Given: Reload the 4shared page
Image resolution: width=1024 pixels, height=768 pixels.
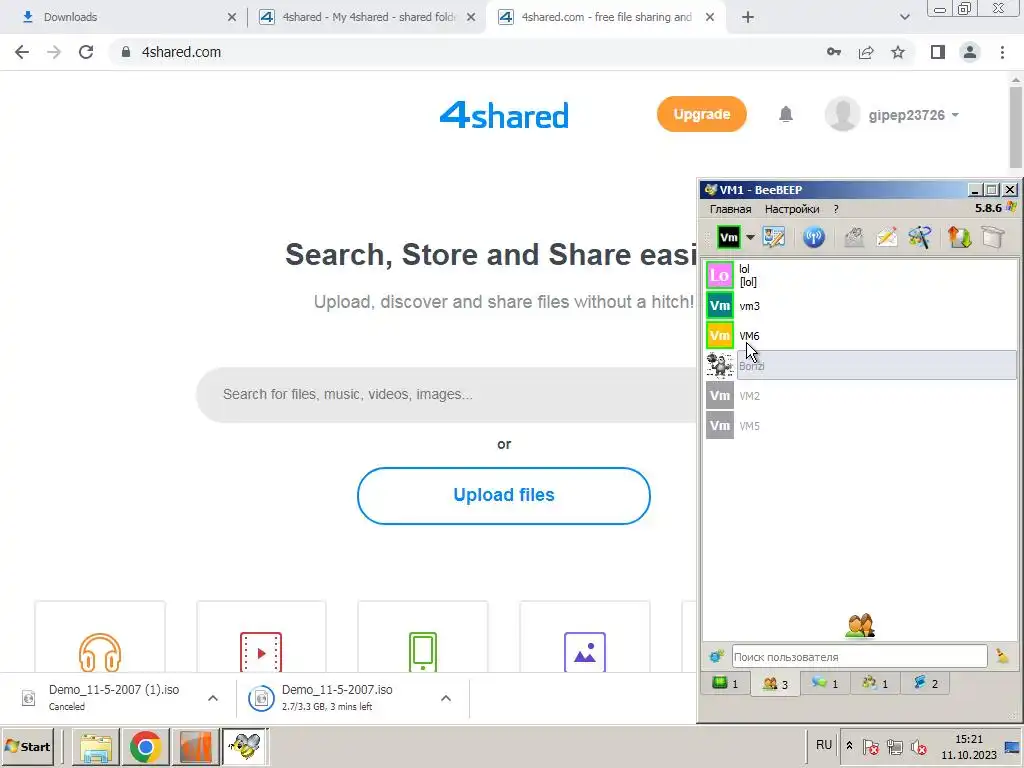Looking at the screenshot, I should point(86,52).
